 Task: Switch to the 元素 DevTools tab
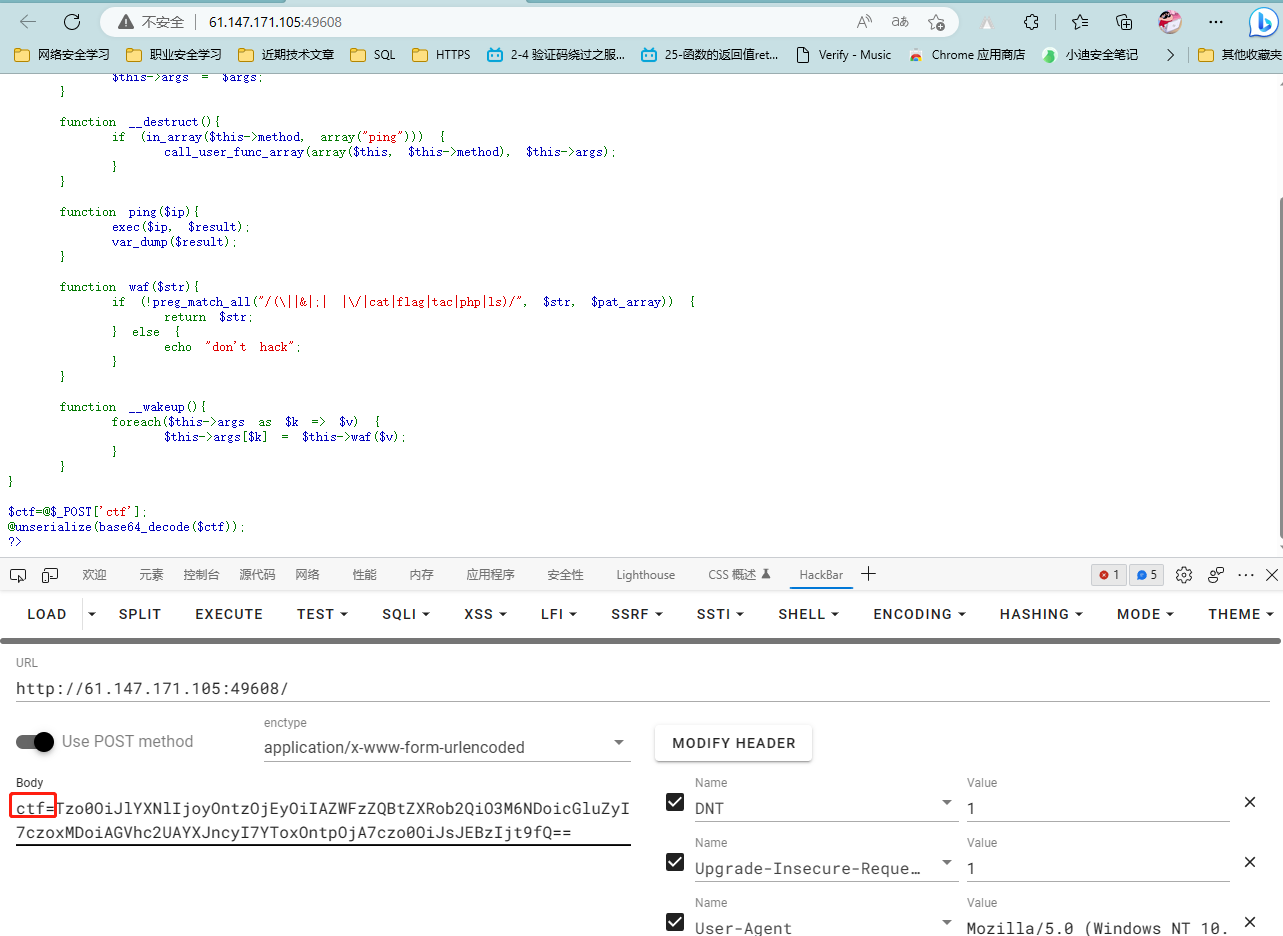click(x=151, y=575)
